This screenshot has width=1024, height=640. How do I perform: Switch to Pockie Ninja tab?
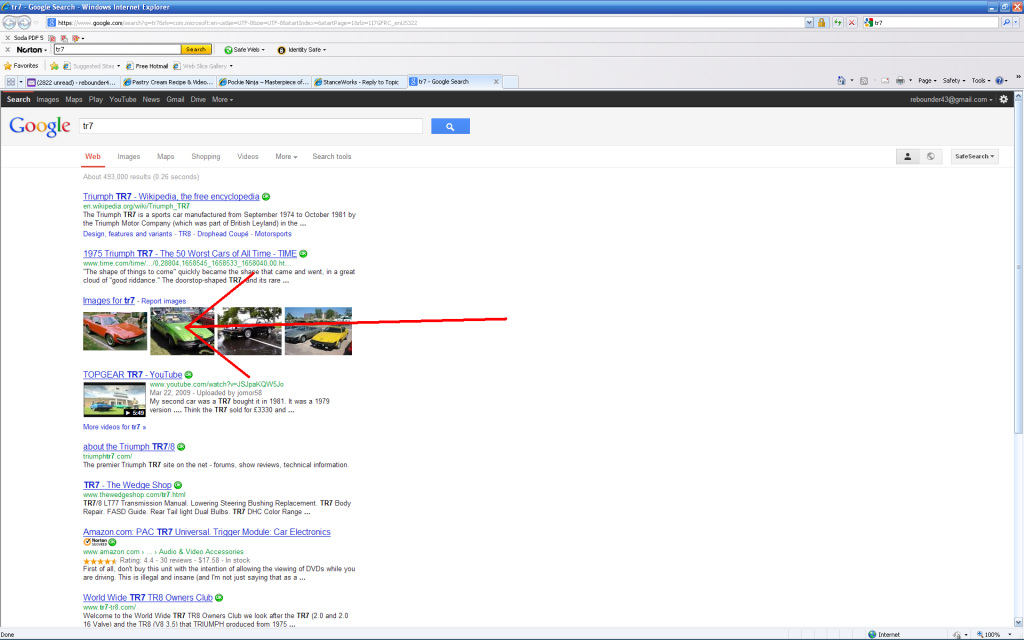pos(264,82)
